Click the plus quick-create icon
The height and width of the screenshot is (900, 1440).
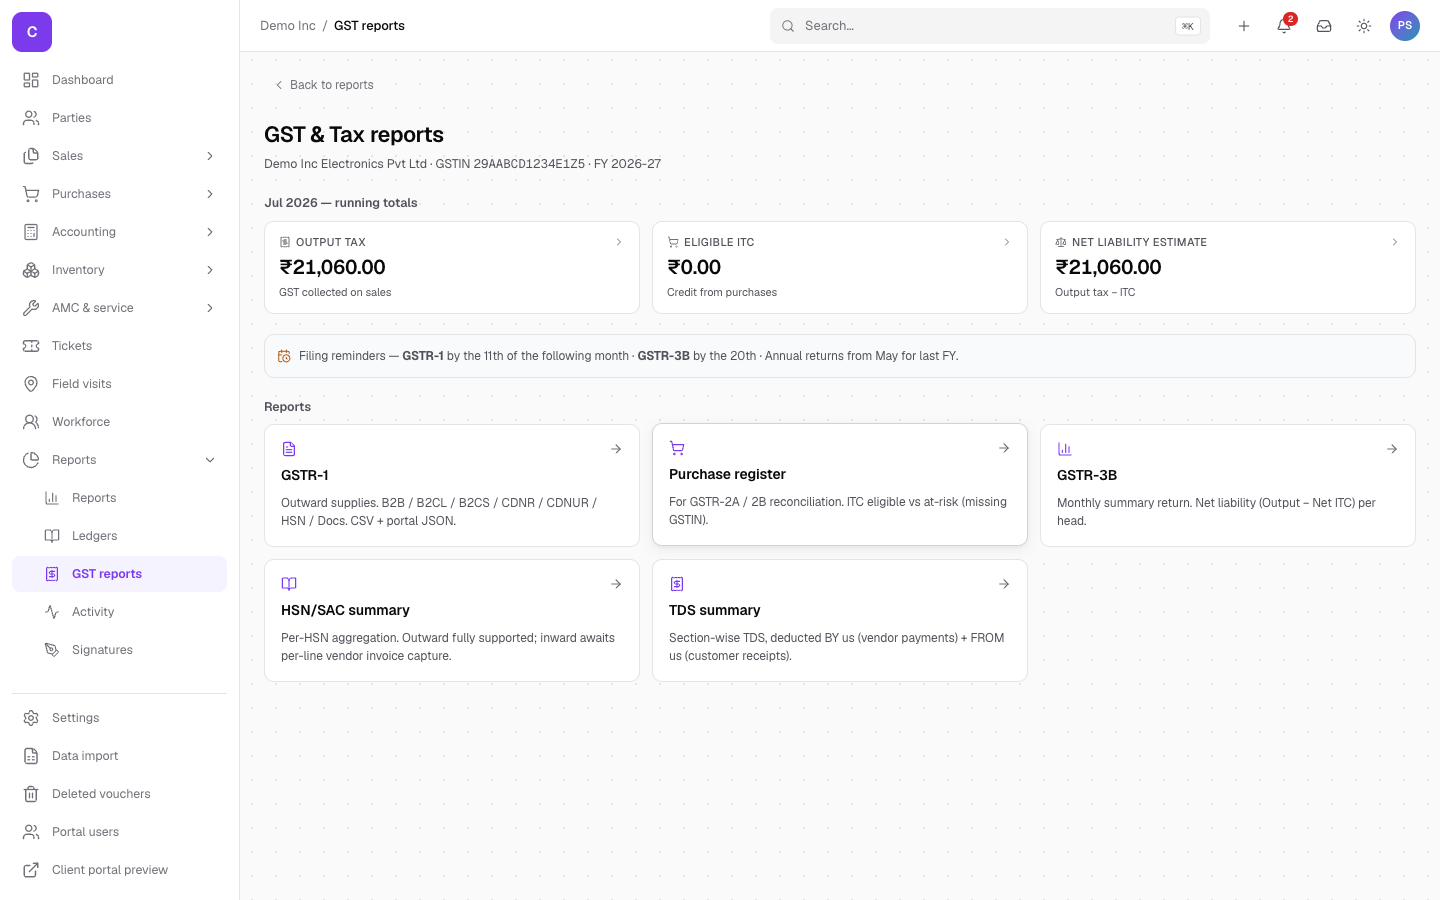pyautogui.click(x=1244, y=26)
